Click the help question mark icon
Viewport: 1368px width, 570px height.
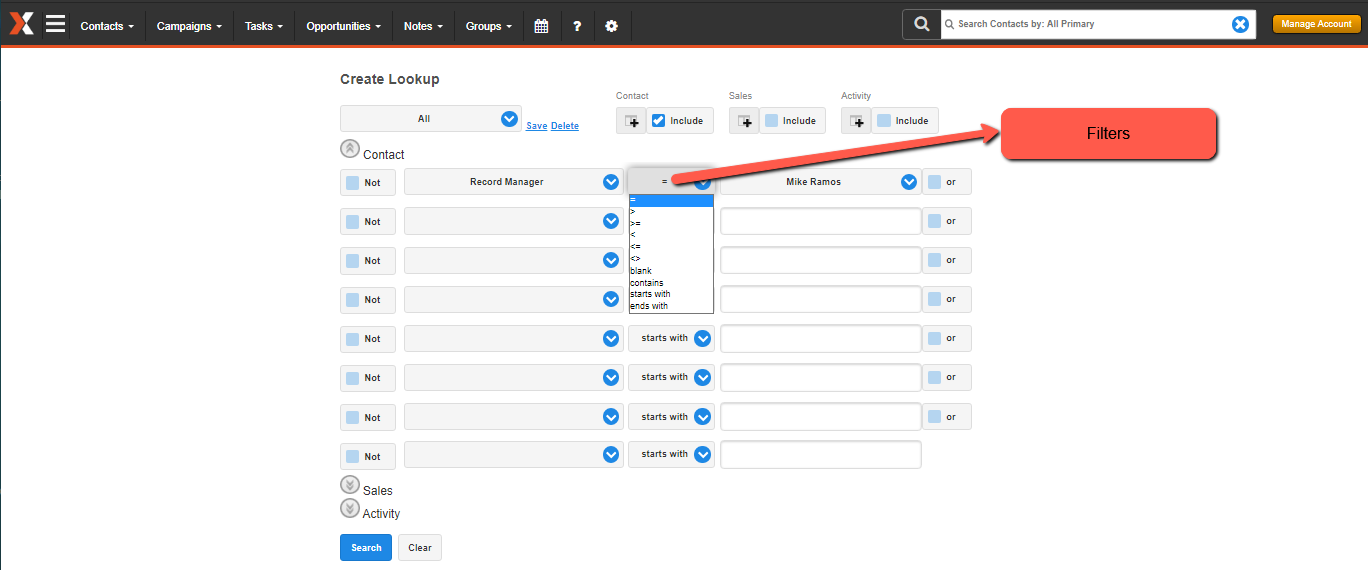pyautogui.click(x=577, y=26)
